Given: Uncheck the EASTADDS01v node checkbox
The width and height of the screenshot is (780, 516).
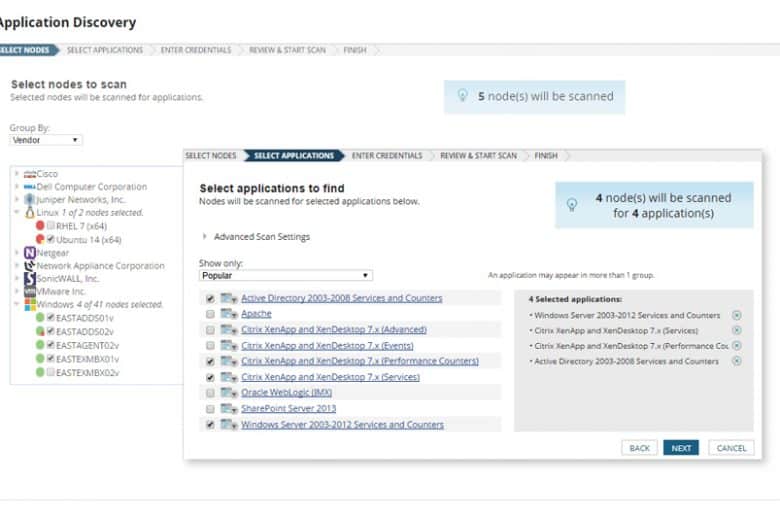Looking at the screenshot, I should 51,317.
